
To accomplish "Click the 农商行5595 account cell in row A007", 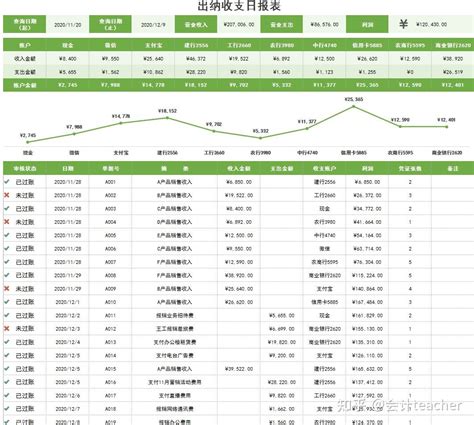I will coord(324,262).
